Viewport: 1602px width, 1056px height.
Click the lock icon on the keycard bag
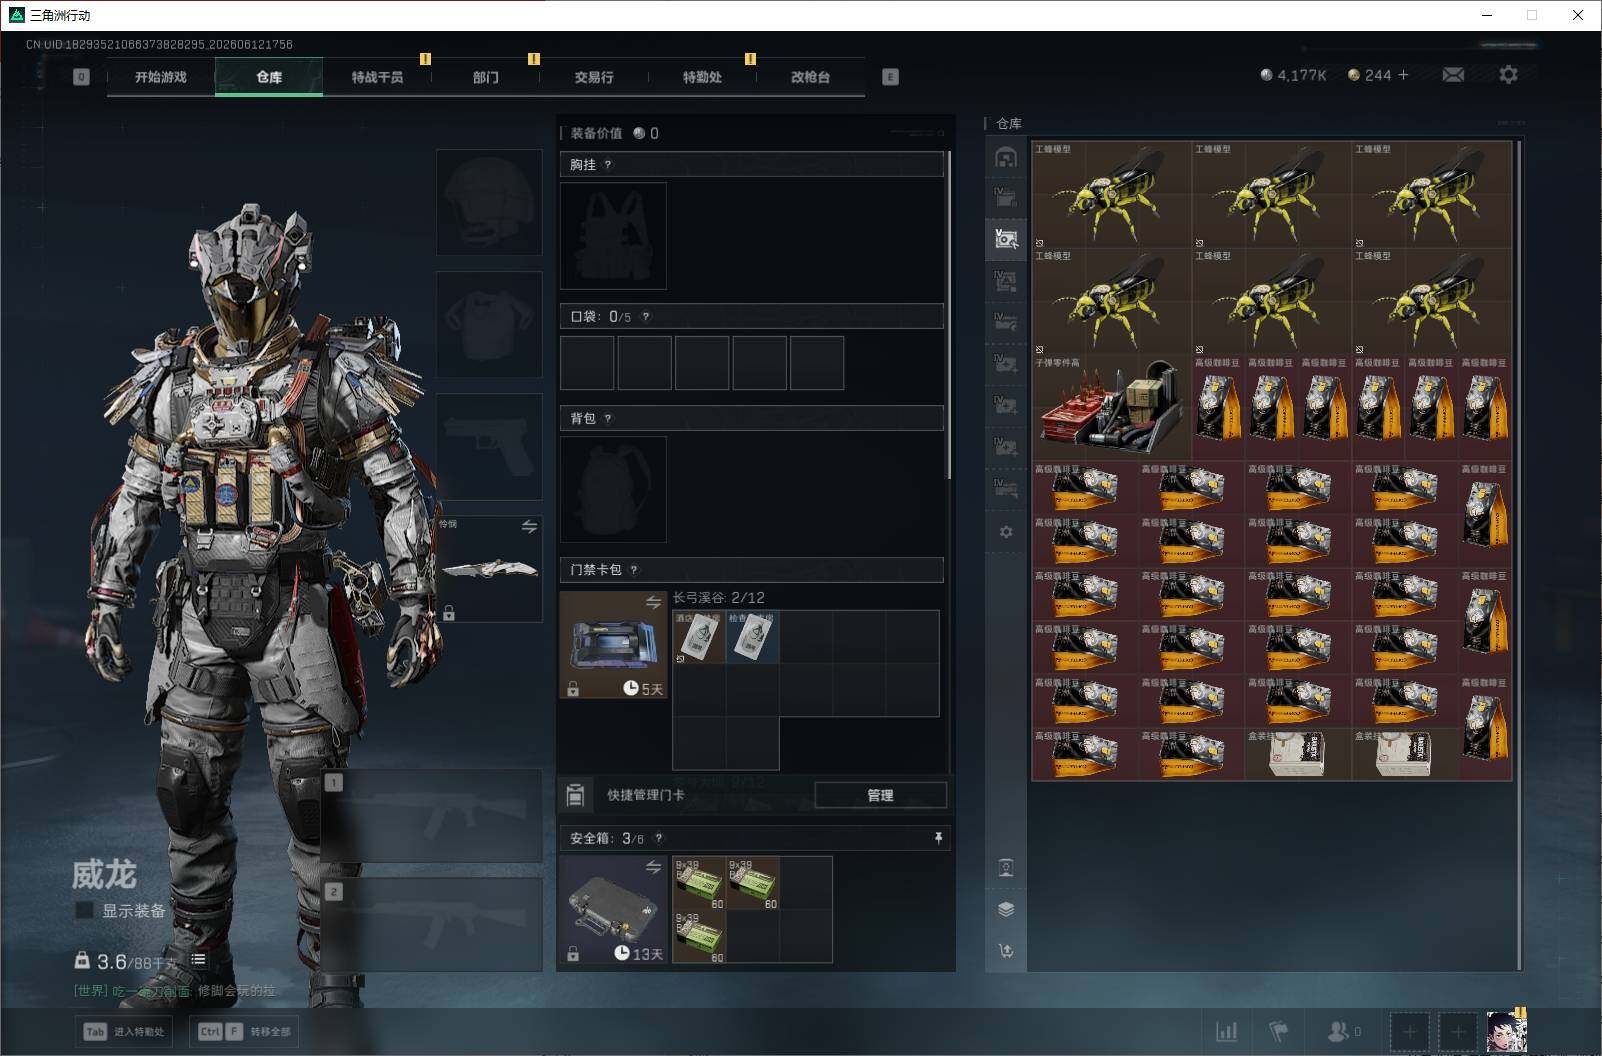pyautogui.click(x=573, y=688)
